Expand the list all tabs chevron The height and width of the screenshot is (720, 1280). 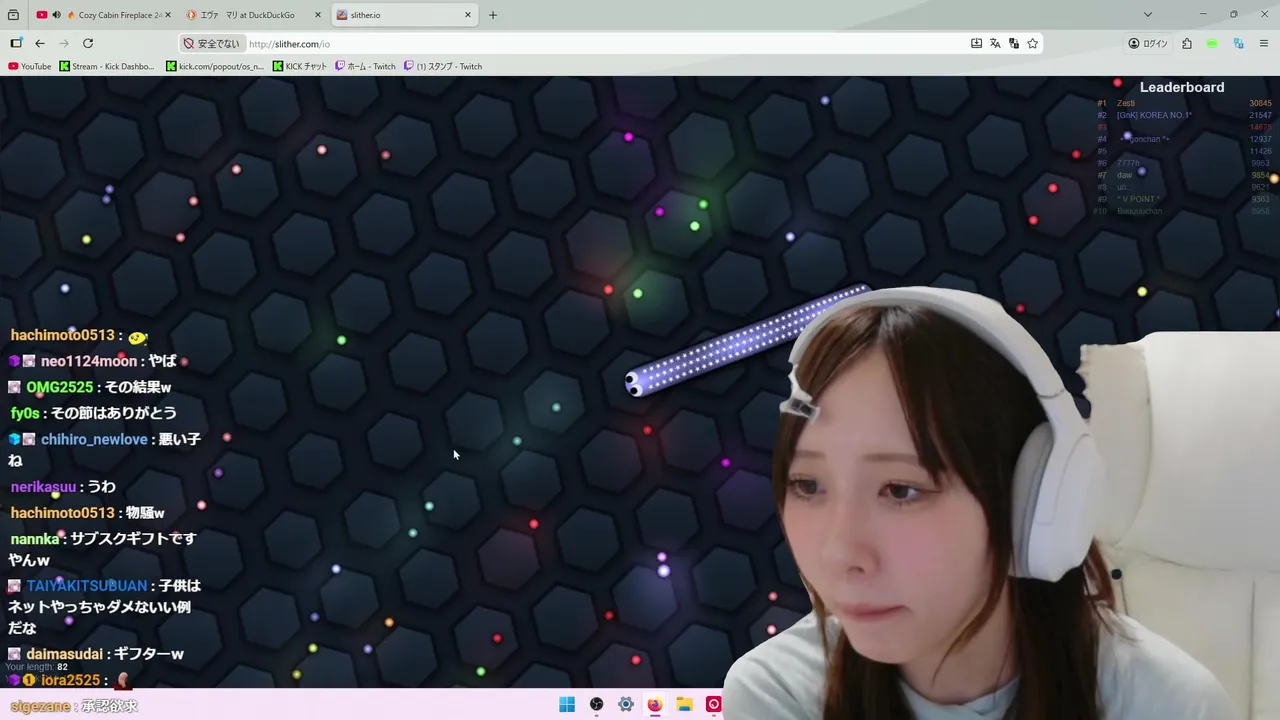coord(1148,15)
